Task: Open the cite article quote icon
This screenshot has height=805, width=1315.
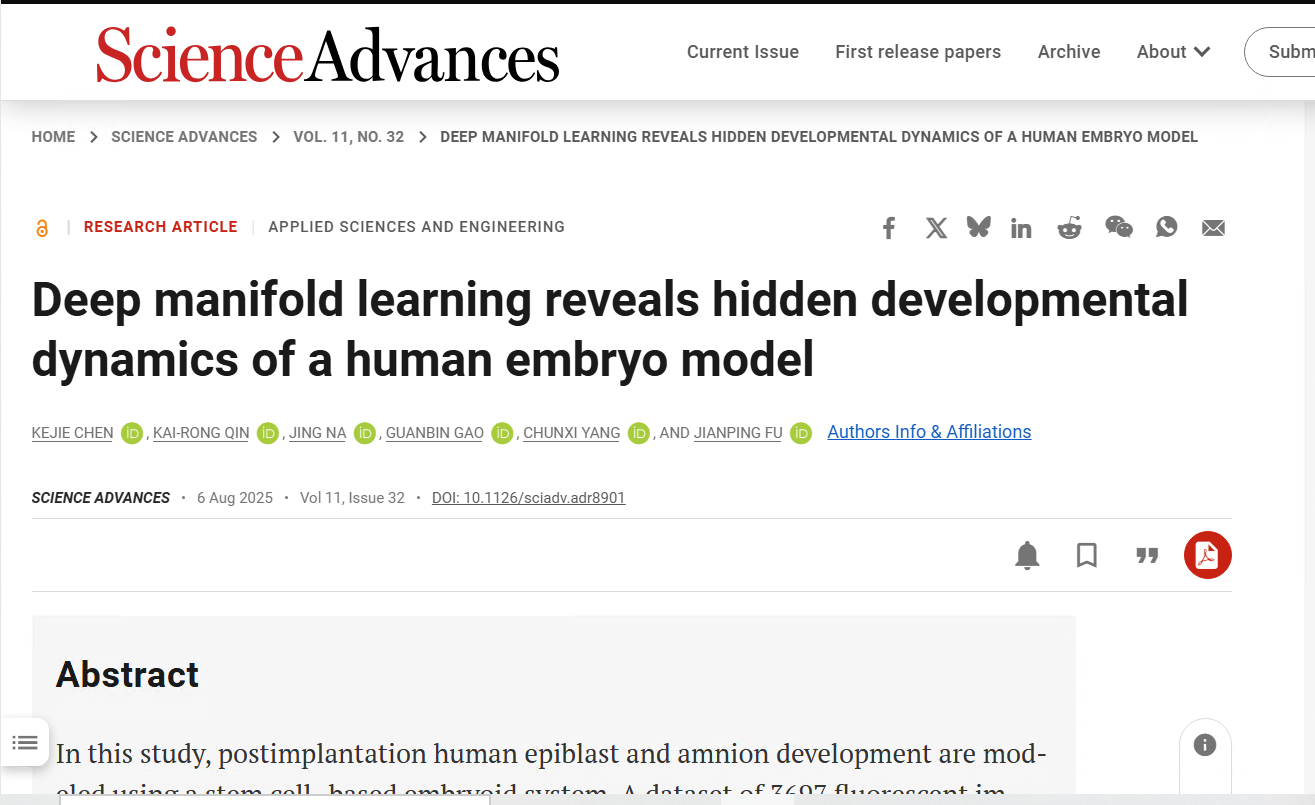Action: (1147, 555)
